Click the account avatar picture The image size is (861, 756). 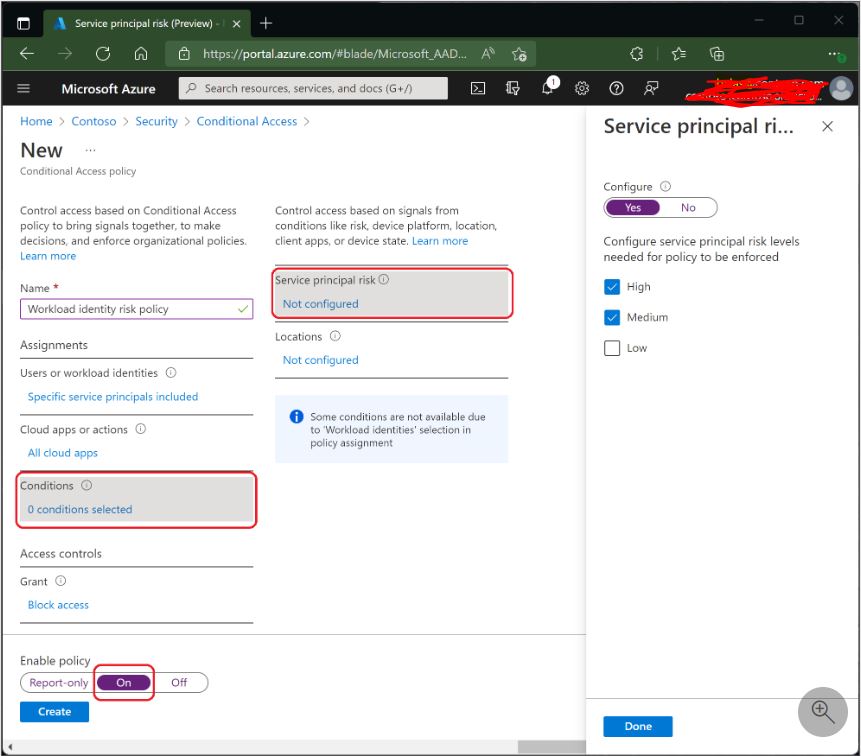point(841,88)
